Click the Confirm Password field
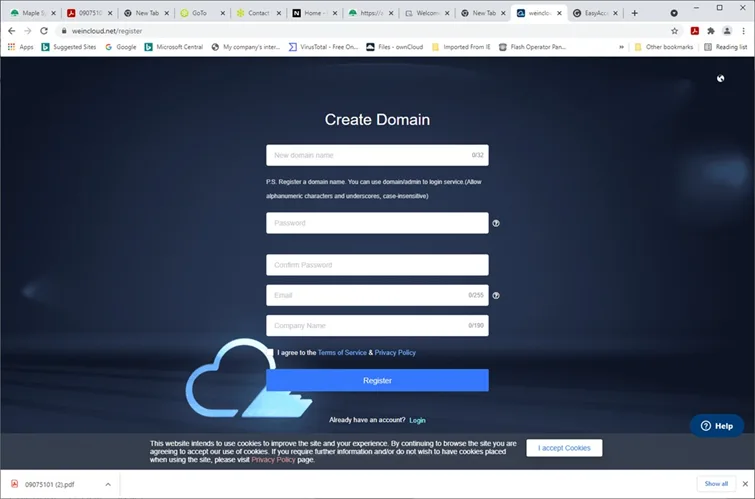Viewport: 755px width, 499px height. tap(377, 265)
